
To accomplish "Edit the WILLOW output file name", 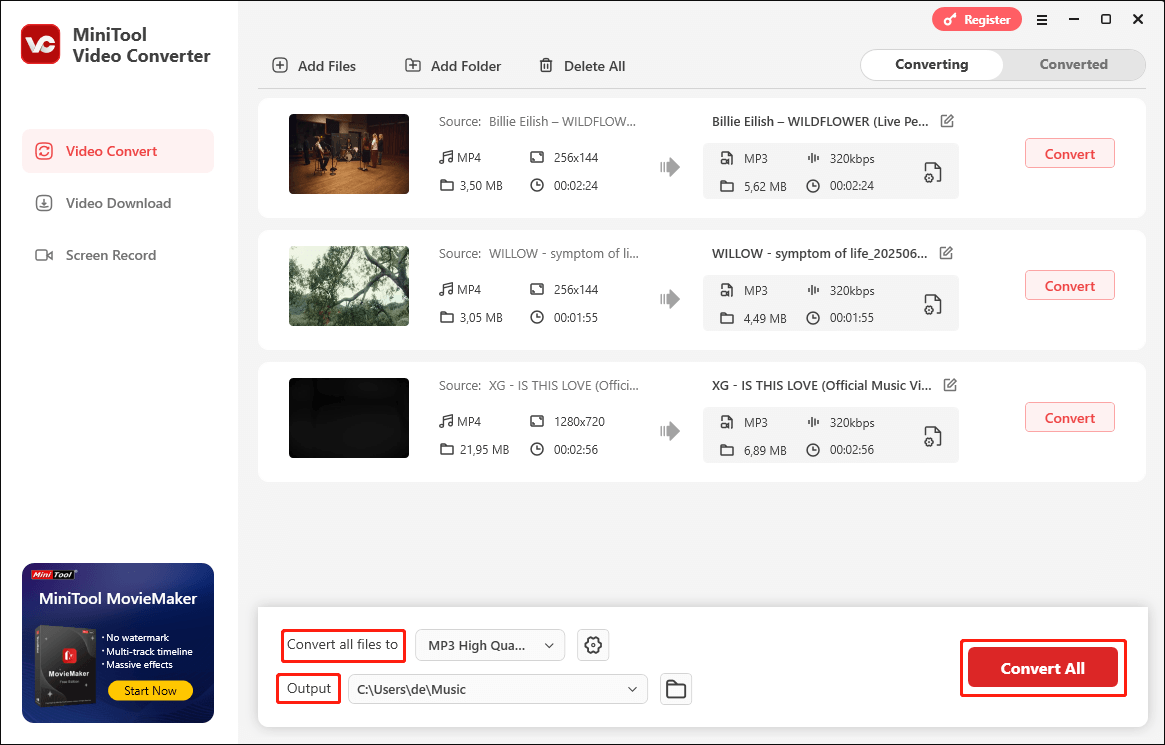I will [x=946, y=253].
